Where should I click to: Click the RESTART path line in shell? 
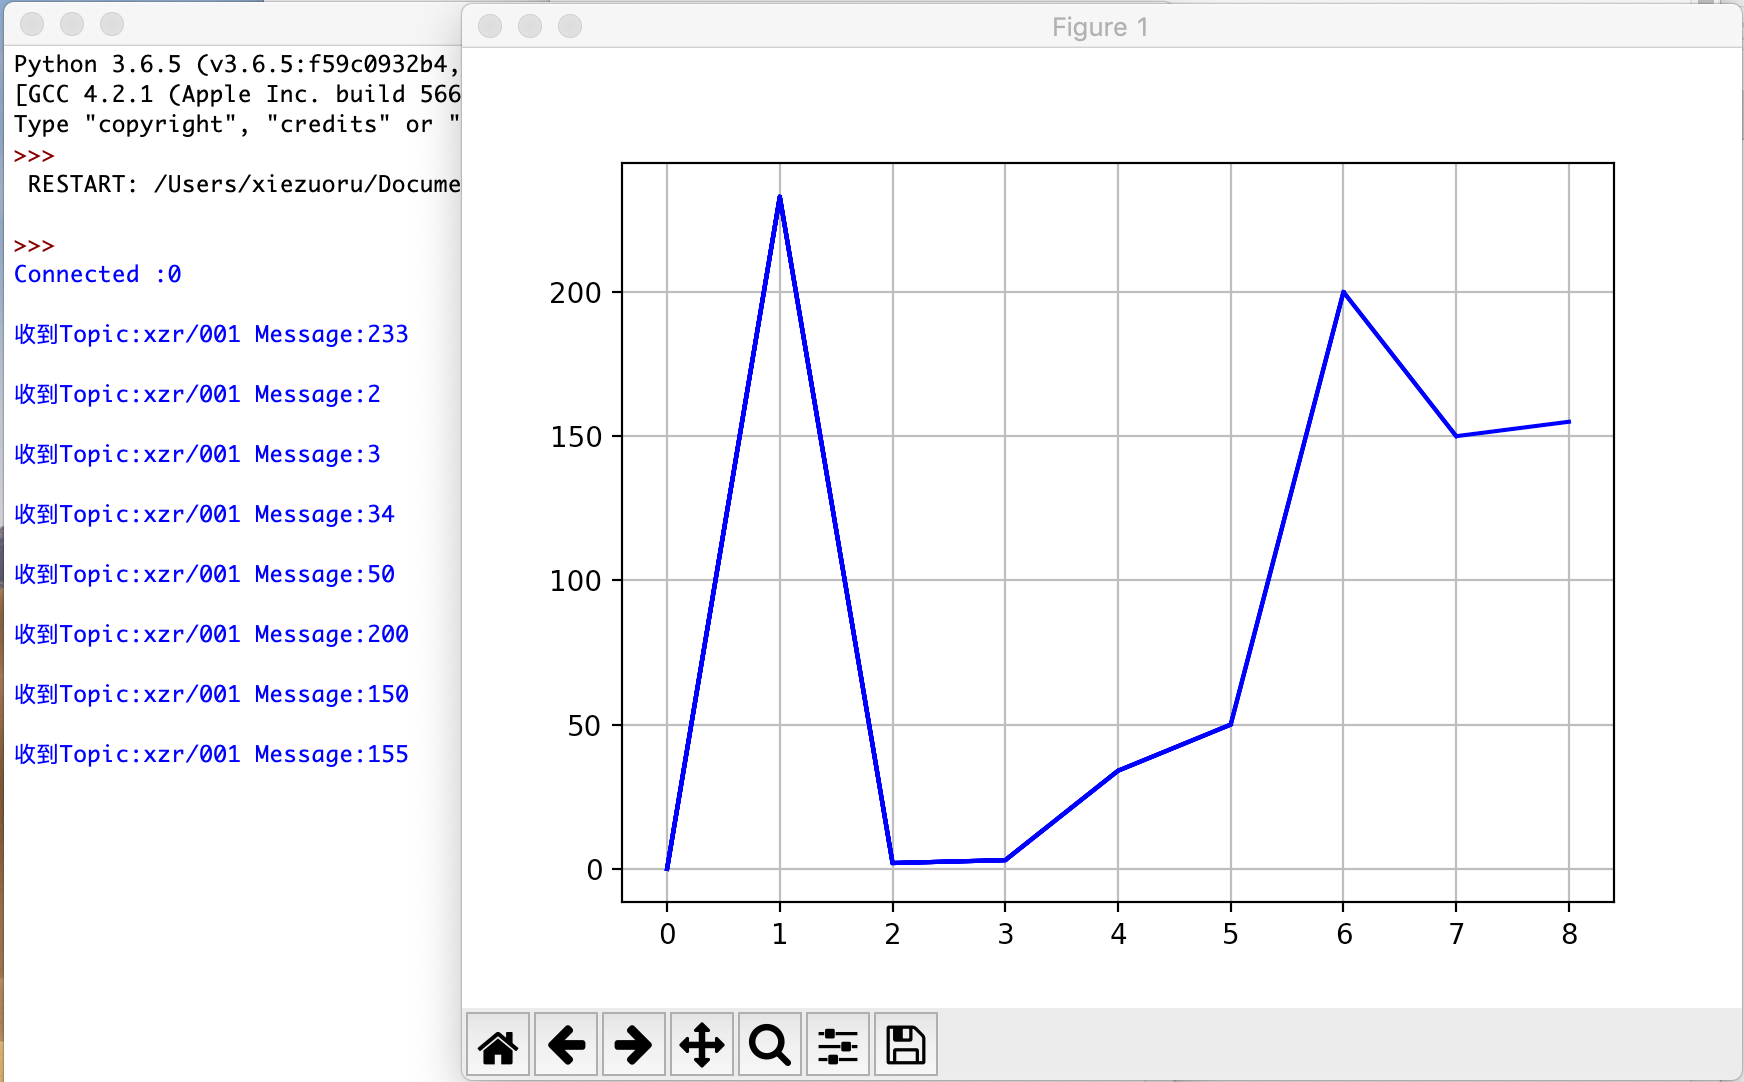(x=244, y=184)
